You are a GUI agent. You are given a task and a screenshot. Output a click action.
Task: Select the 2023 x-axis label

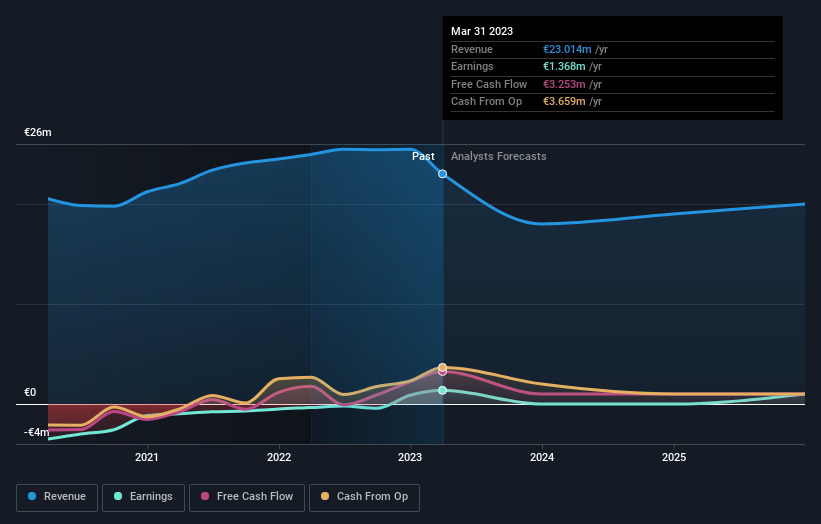(410, 457)
